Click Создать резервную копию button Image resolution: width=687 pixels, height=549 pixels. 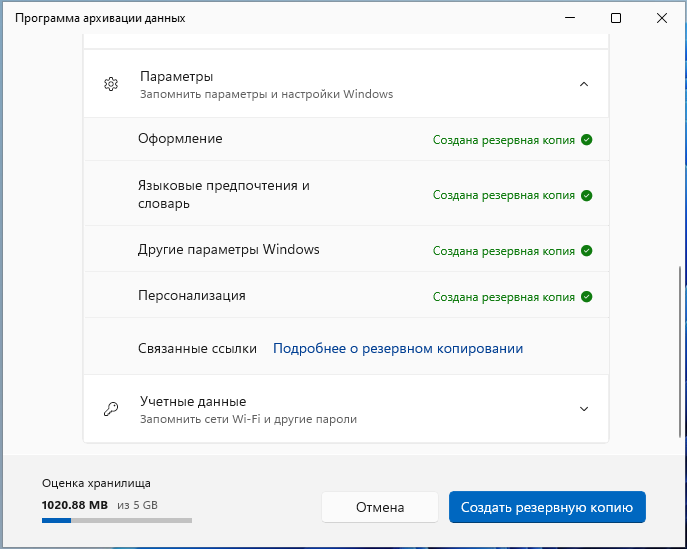point(547,507)
